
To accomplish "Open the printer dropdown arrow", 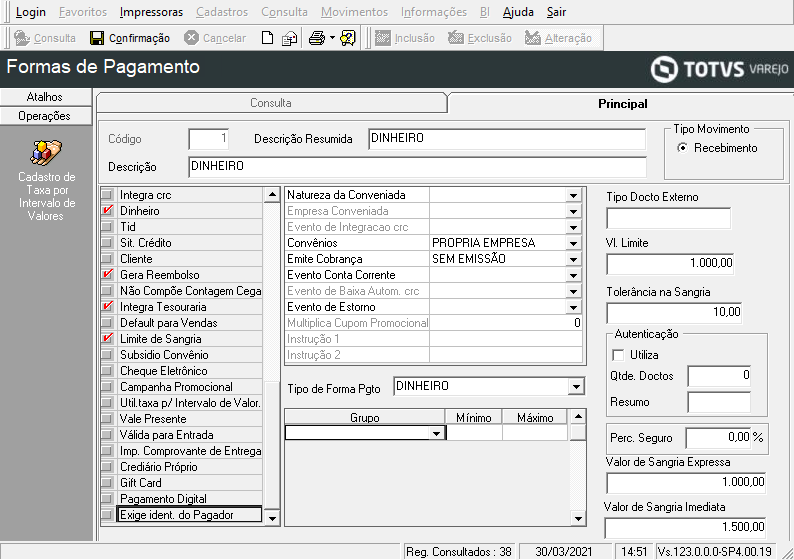I will [x=332, y=38].
